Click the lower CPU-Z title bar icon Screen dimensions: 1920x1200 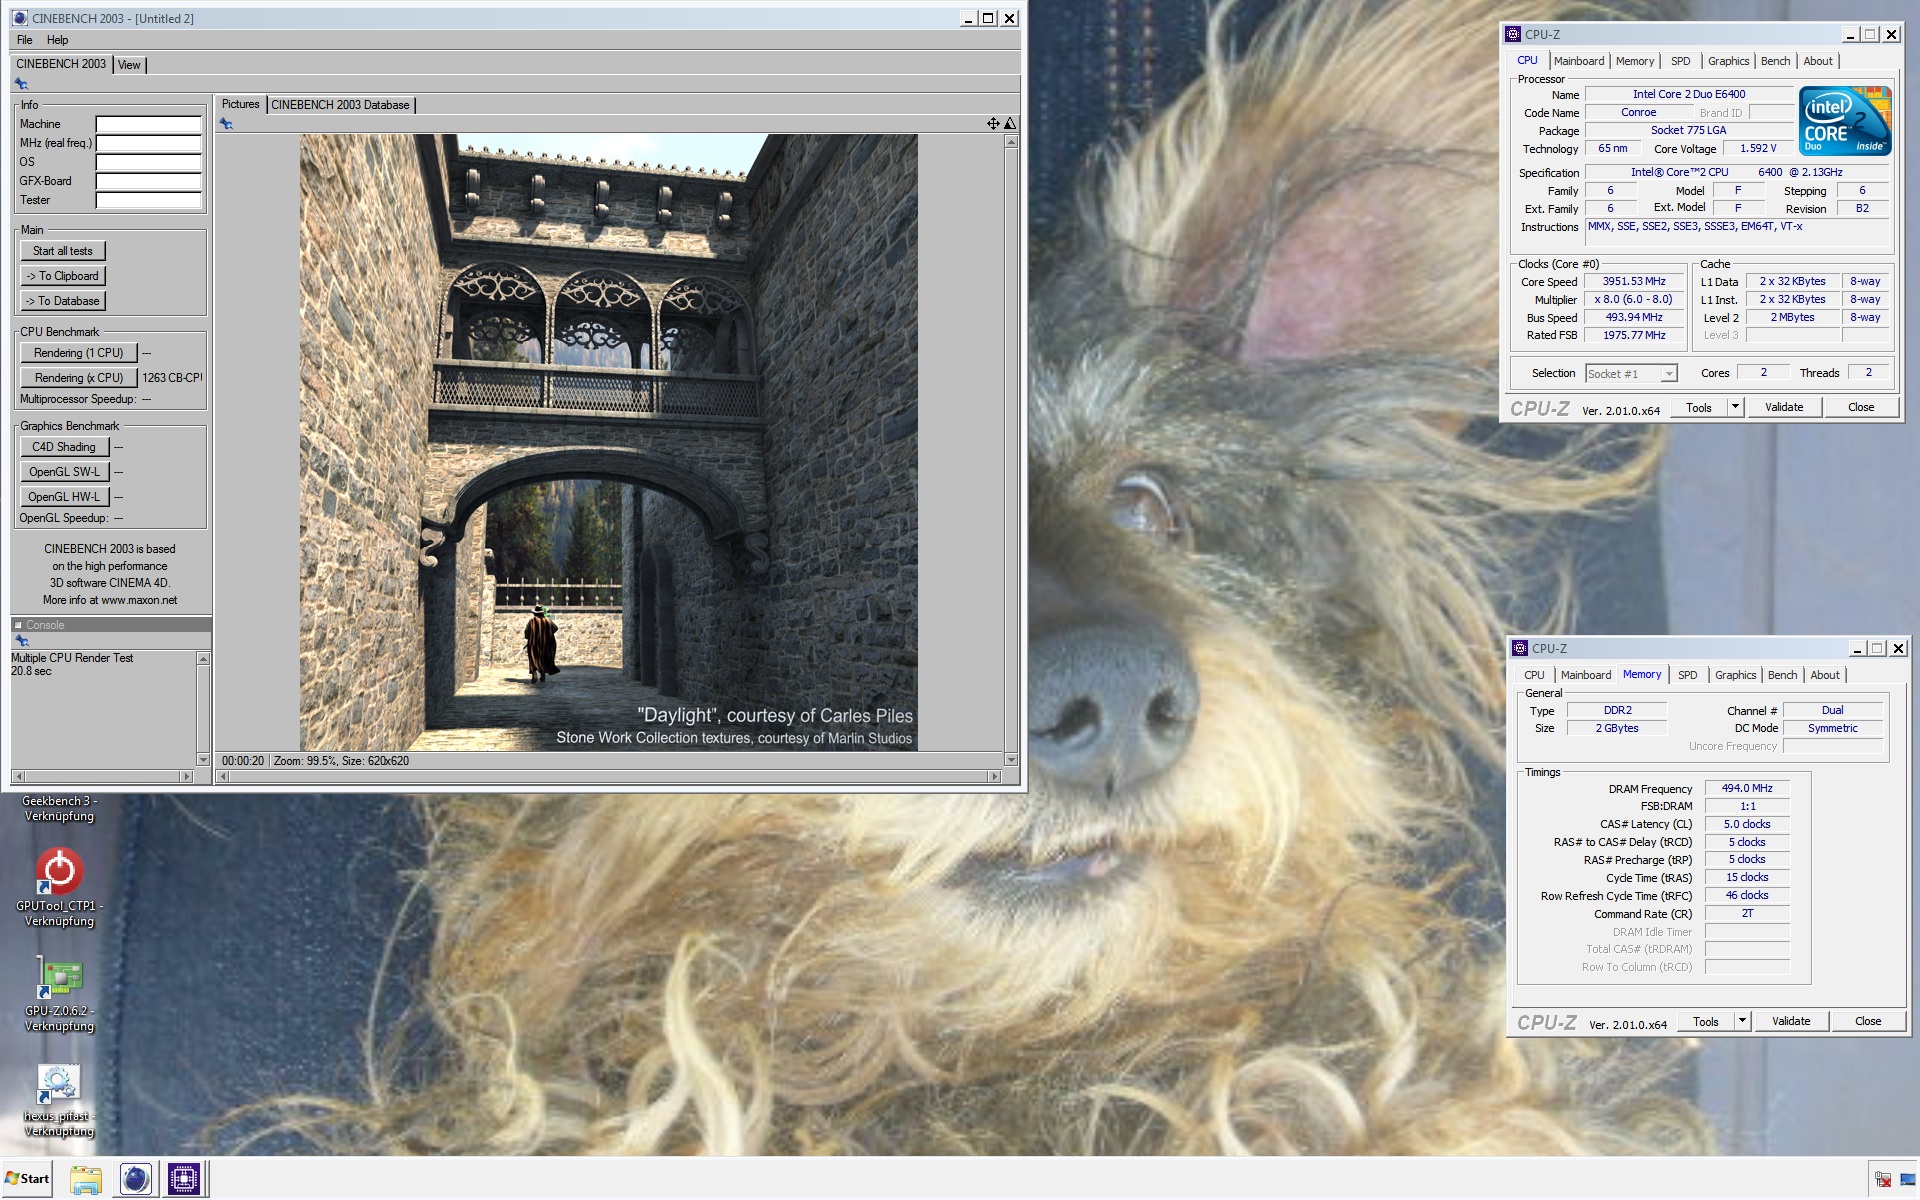pos(1520,648)
